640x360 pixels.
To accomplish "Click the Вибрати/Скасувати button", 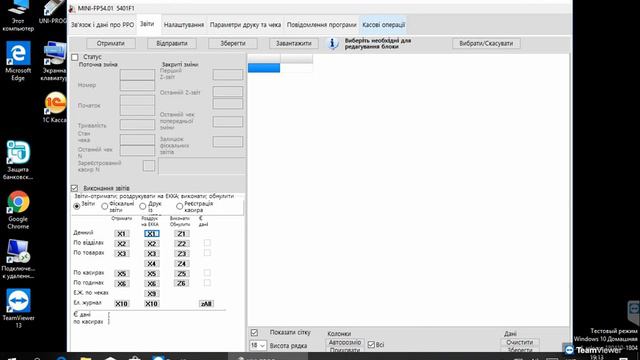I will click(x=486, y=43).
